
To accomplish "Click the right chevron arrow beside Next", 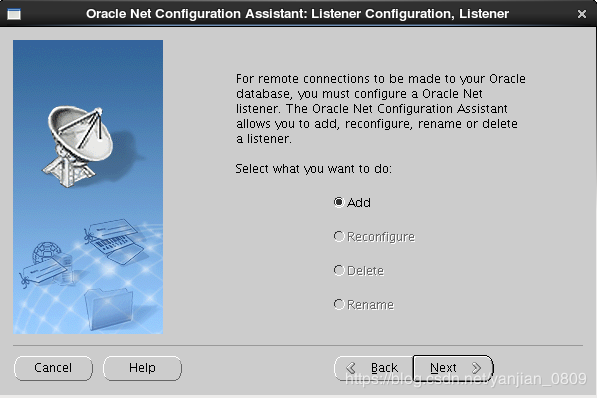I will click(476, 368).
